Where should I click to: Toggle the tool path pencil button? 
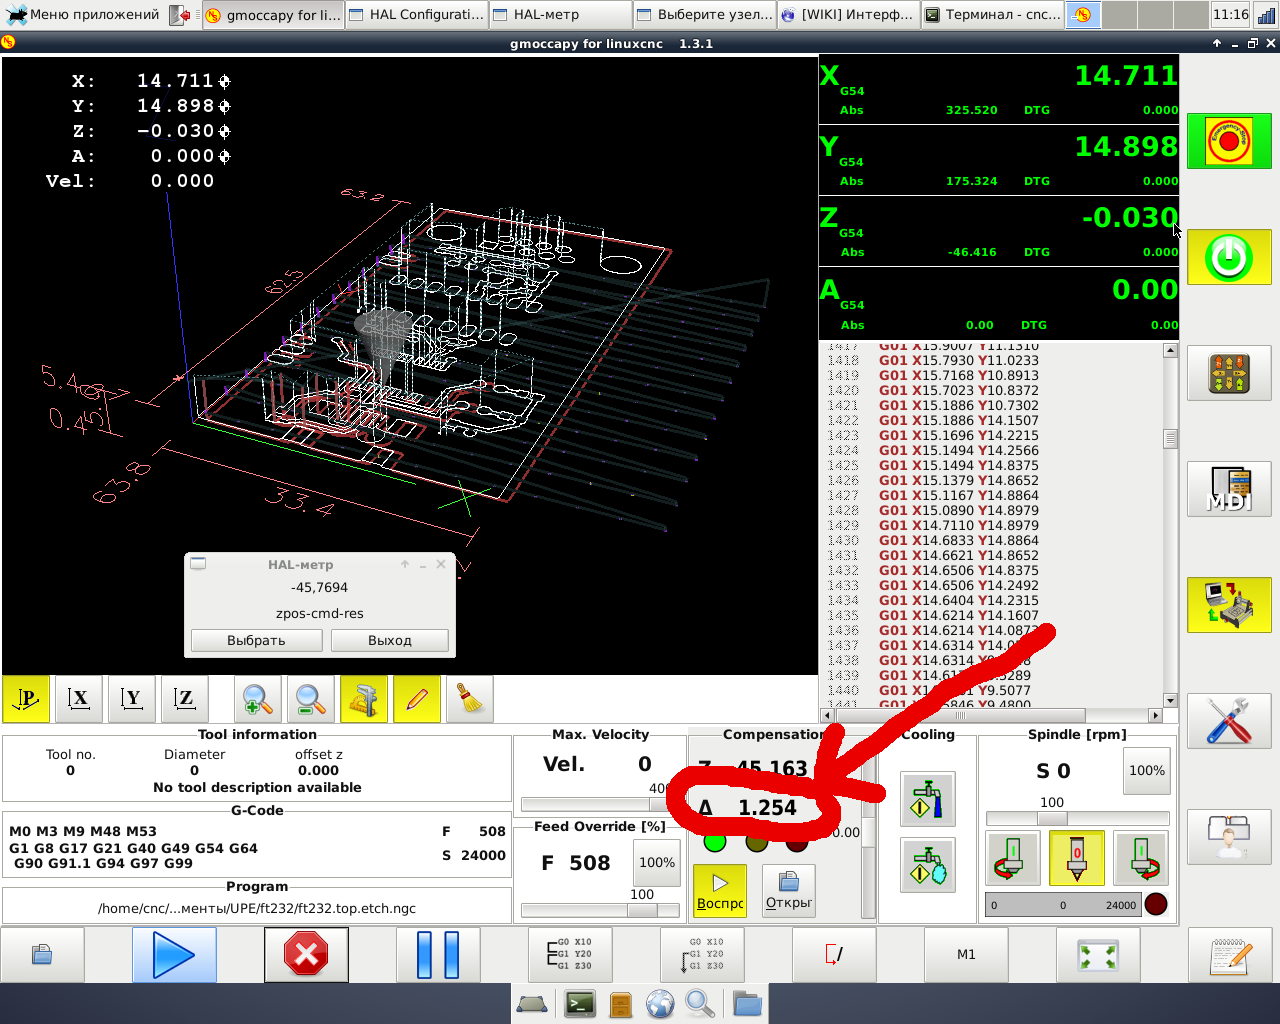(417, 699)
